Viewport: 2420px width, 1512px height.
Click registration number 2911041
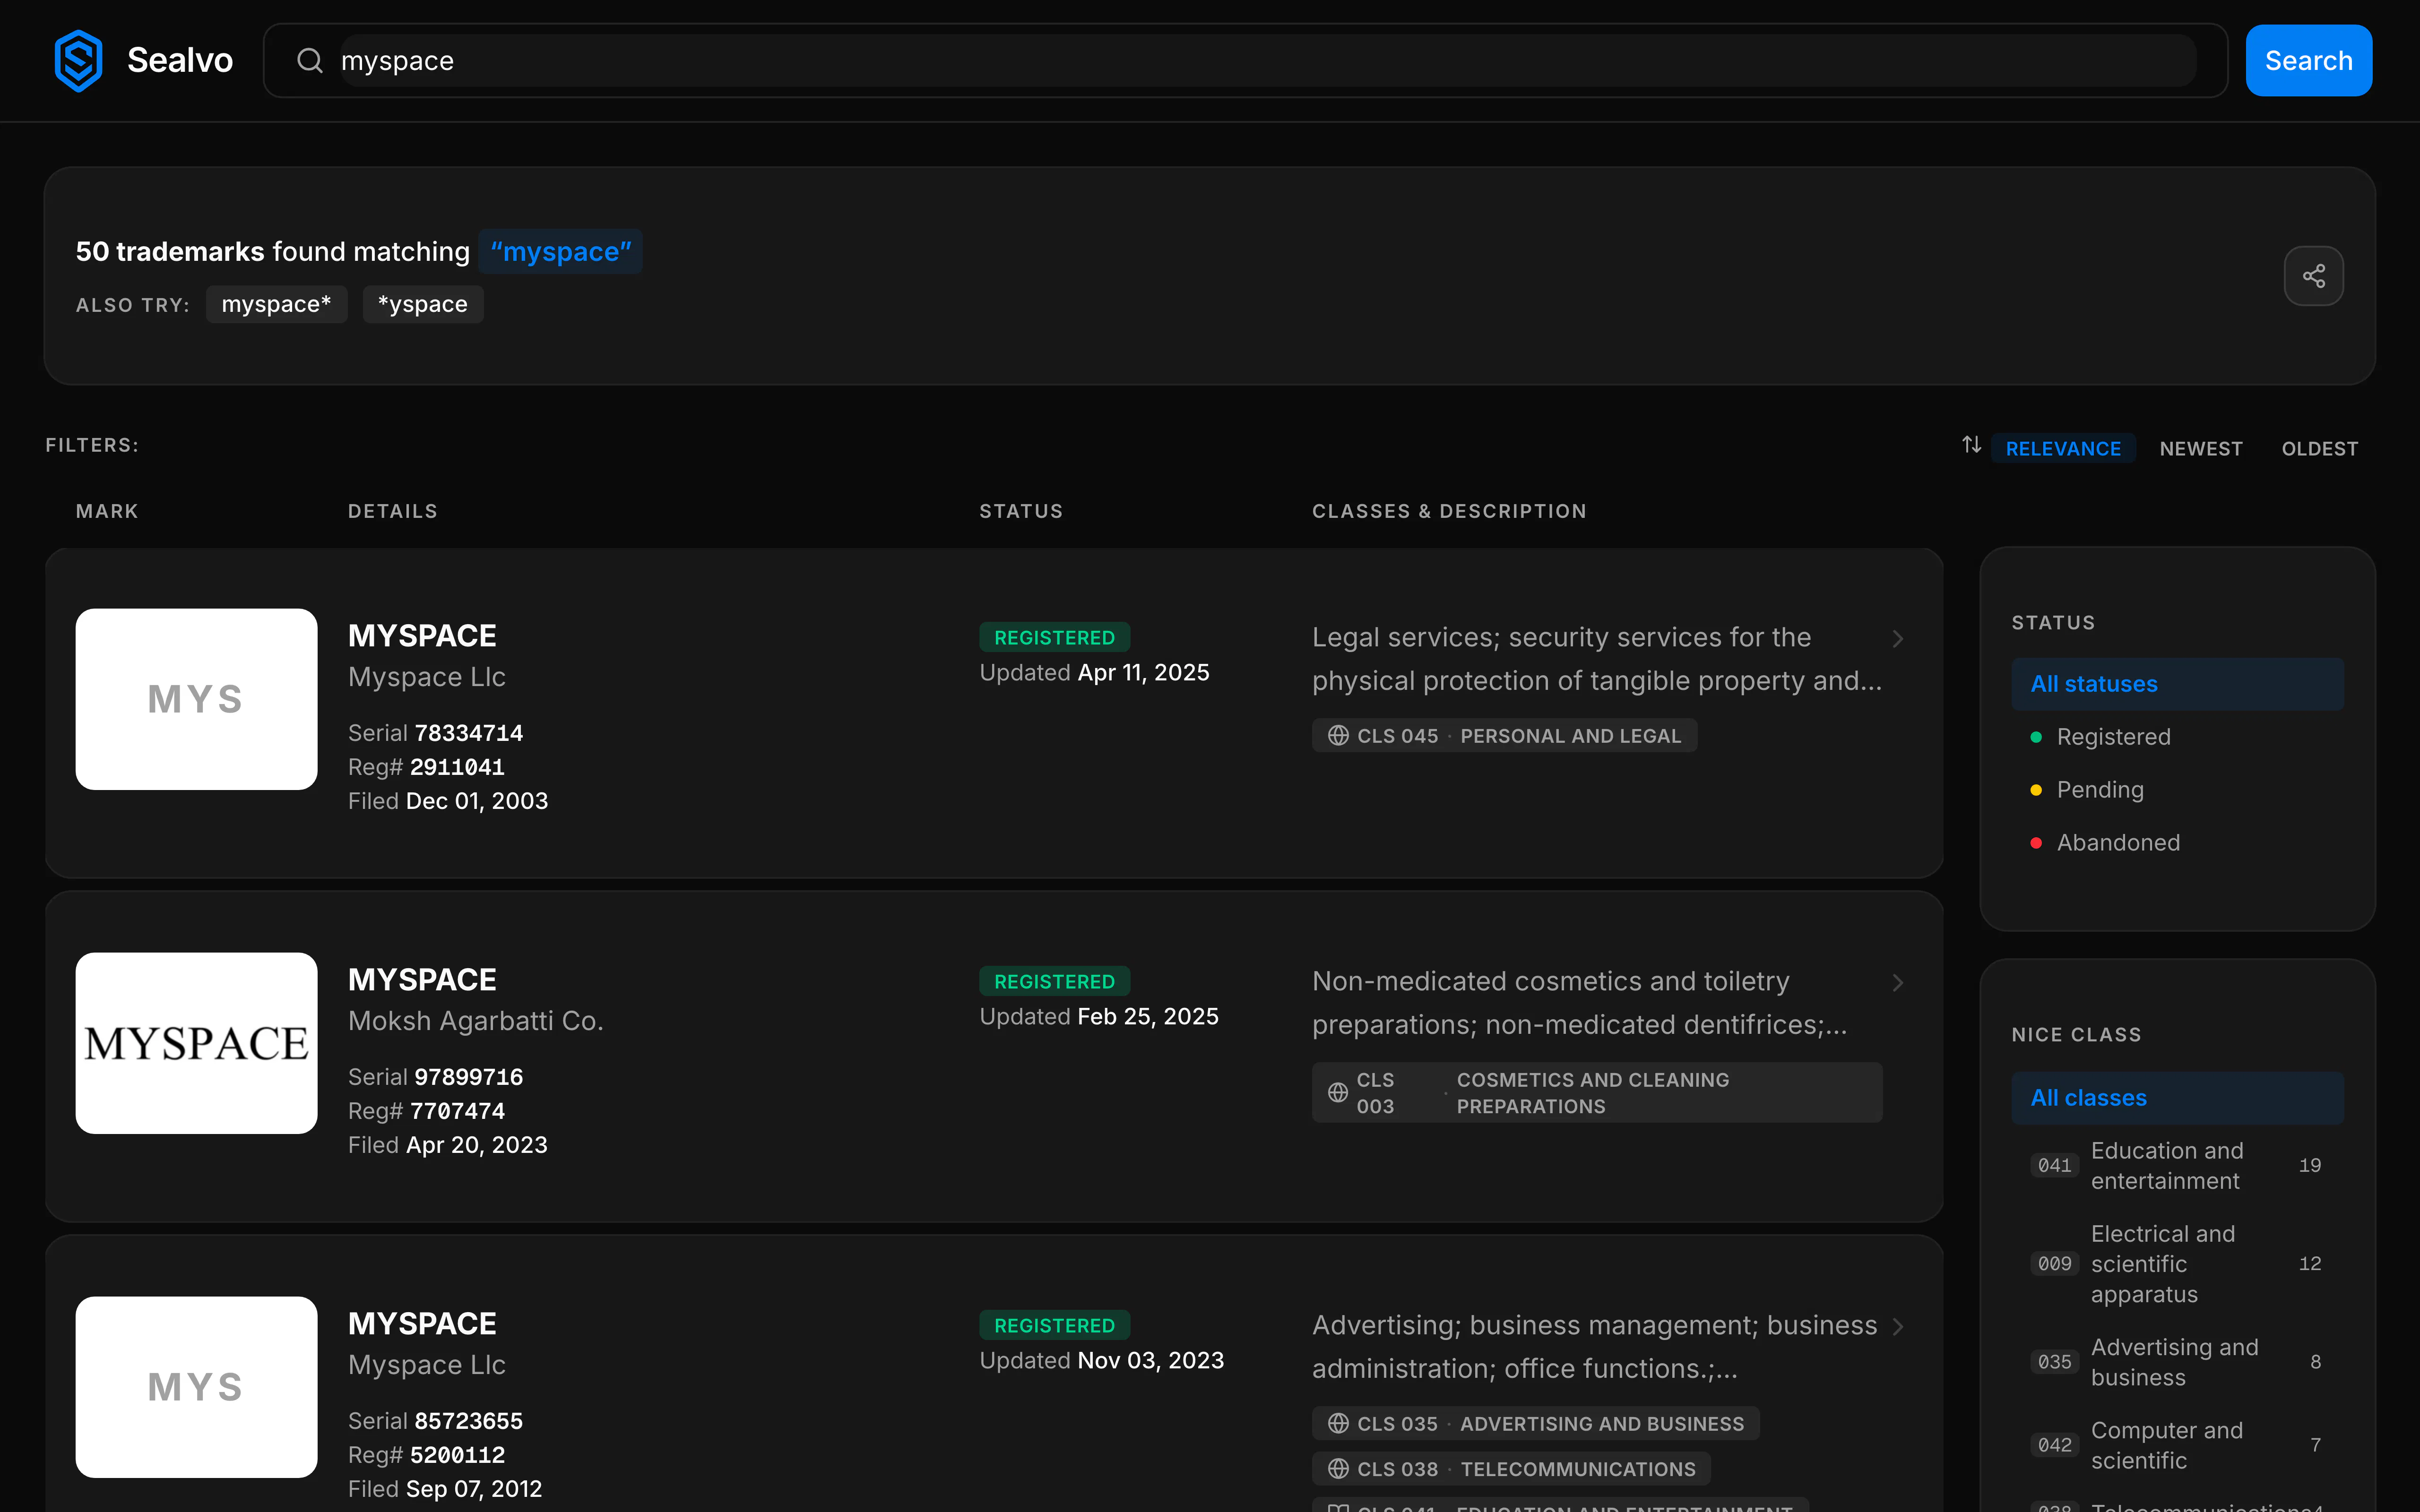click(x=457, y=767)
